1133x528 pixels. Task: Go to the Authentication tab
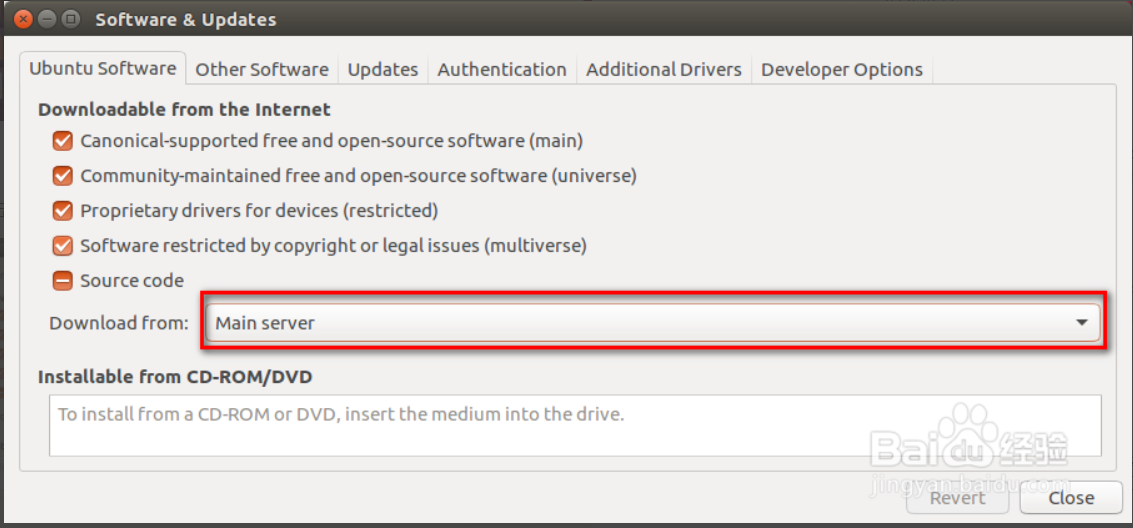pos(502,70)
